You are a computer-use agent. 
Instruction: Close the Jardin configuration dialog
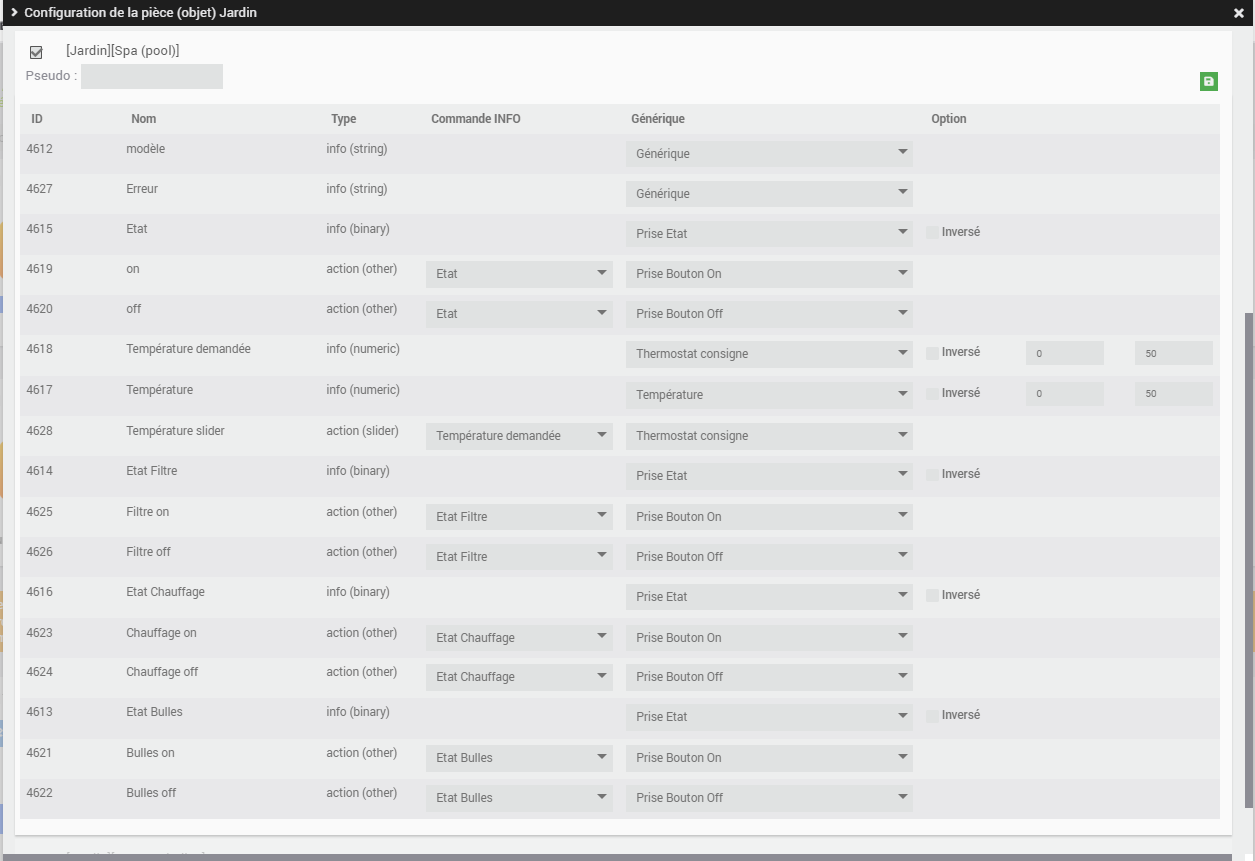coord(1239,13)
